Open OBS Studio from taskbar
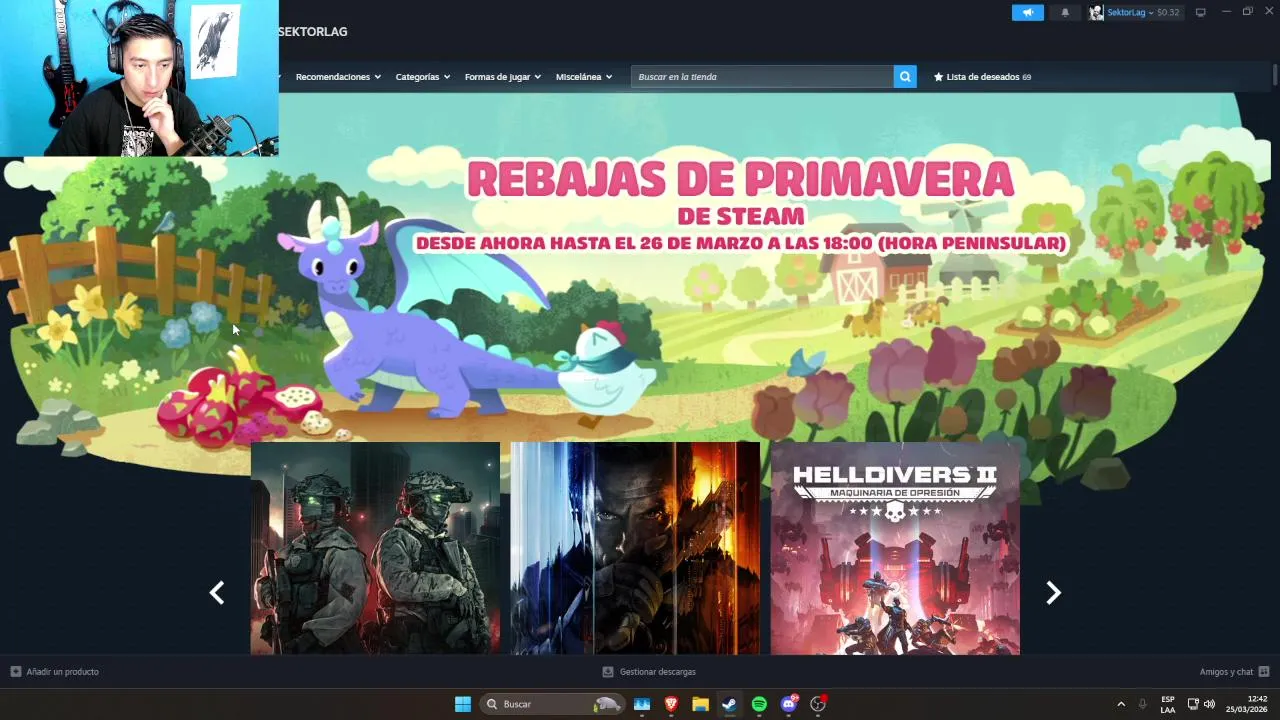 coord(818,704)
